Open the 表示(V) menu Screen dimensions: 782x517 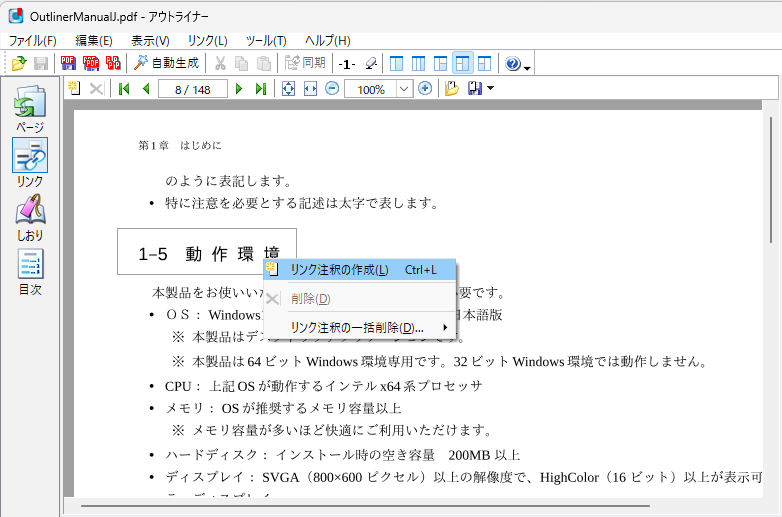coord(150,40)
